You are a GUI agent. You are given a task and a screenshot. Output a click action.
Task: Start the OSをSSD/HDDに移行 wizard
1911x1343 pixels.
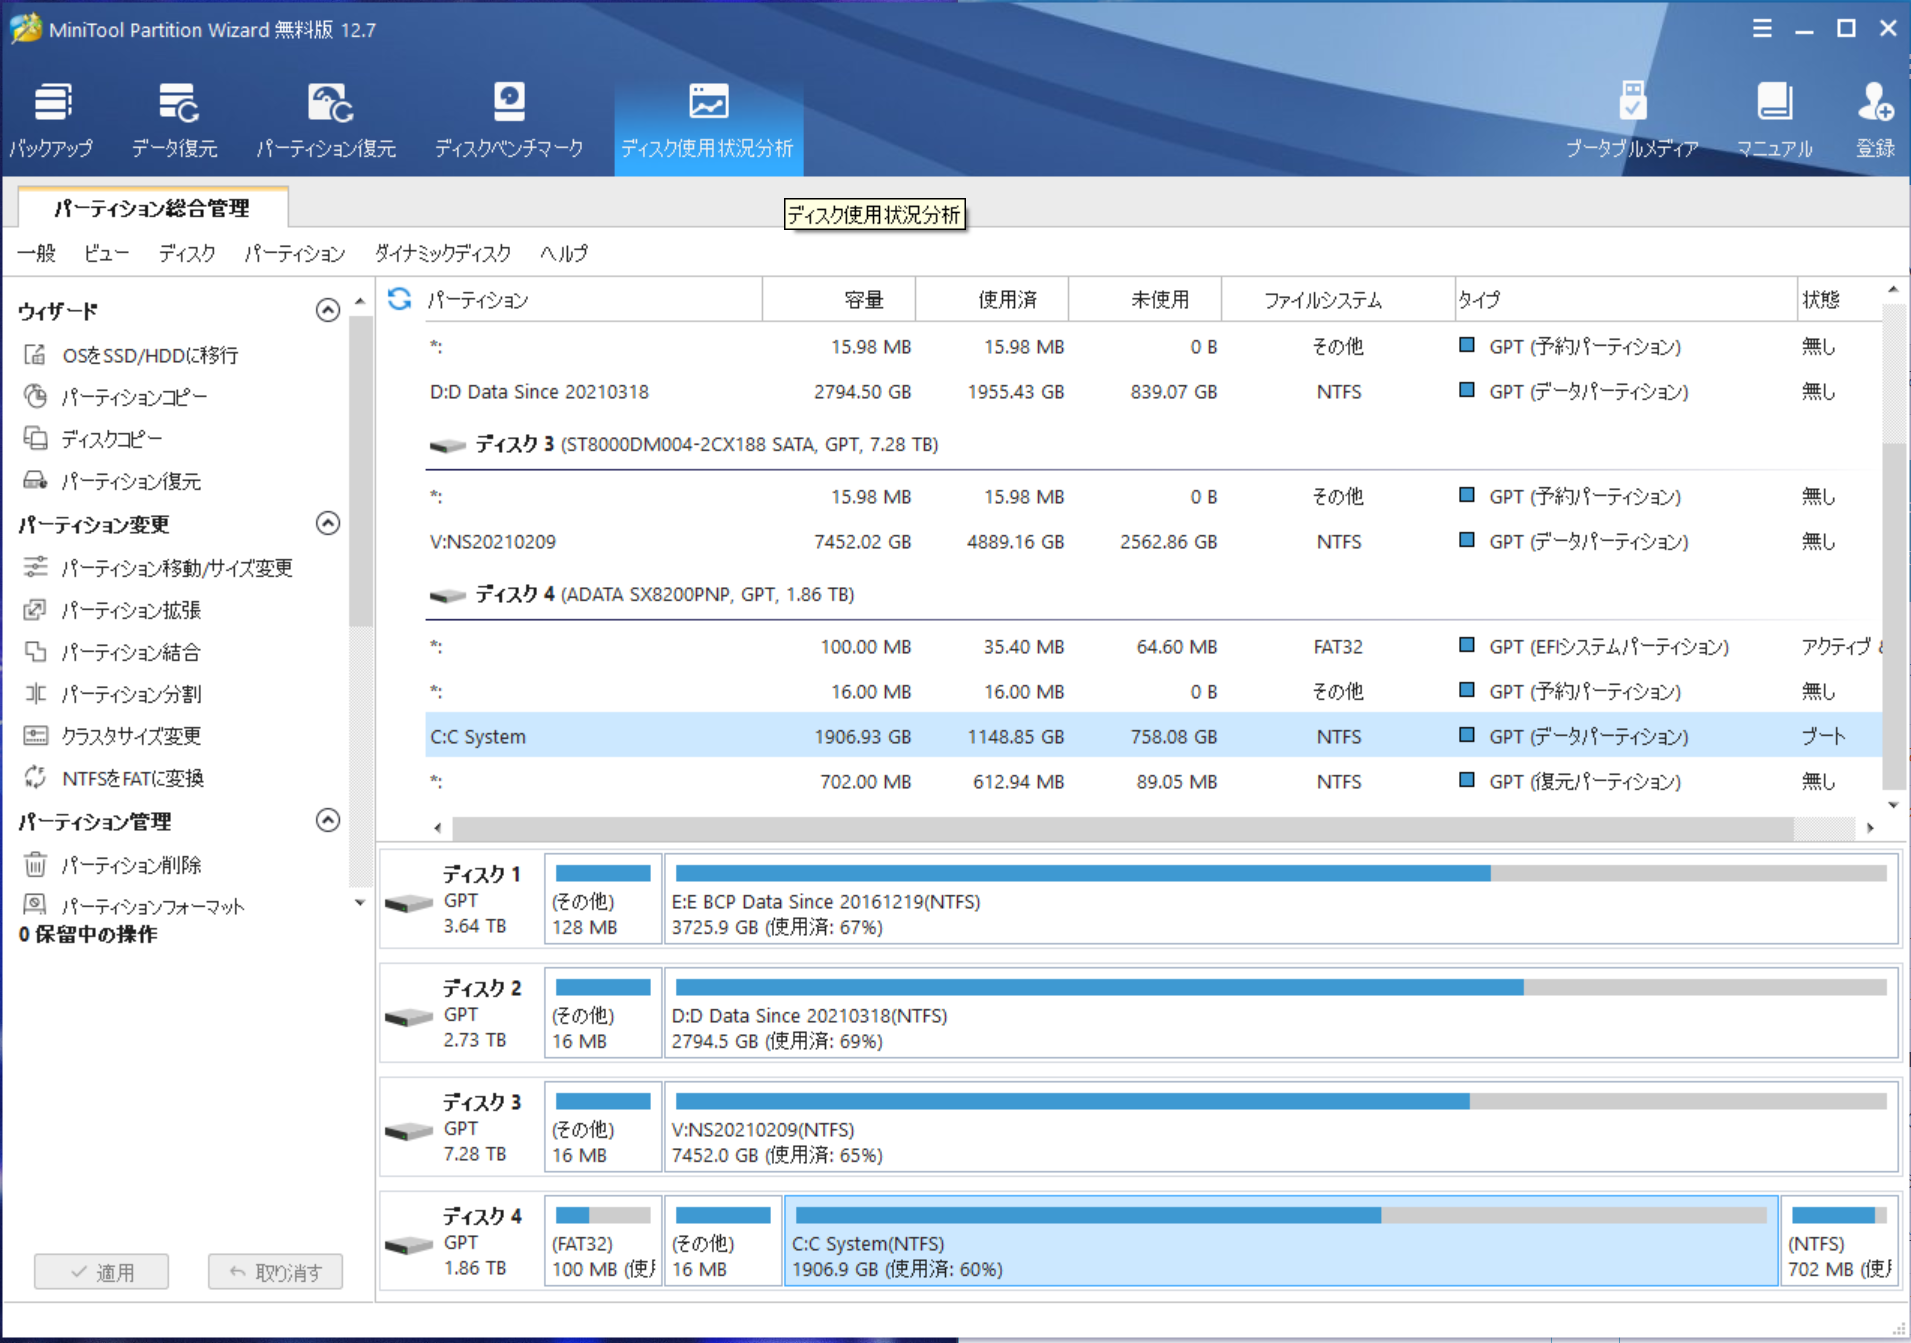coord(150,354)
